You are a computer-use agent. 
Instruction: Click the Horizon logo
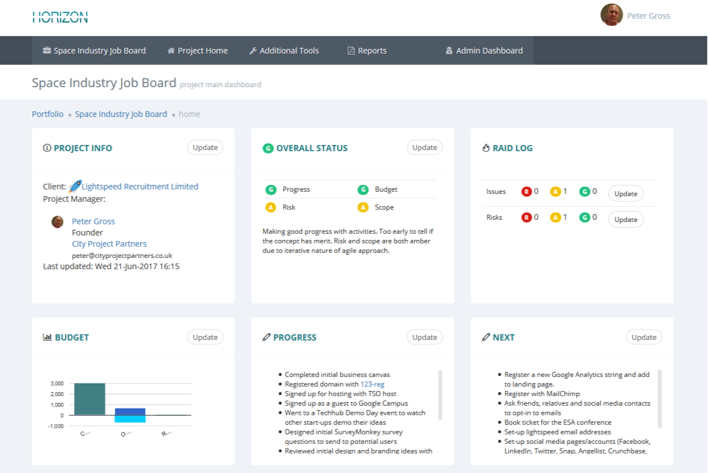60,18
